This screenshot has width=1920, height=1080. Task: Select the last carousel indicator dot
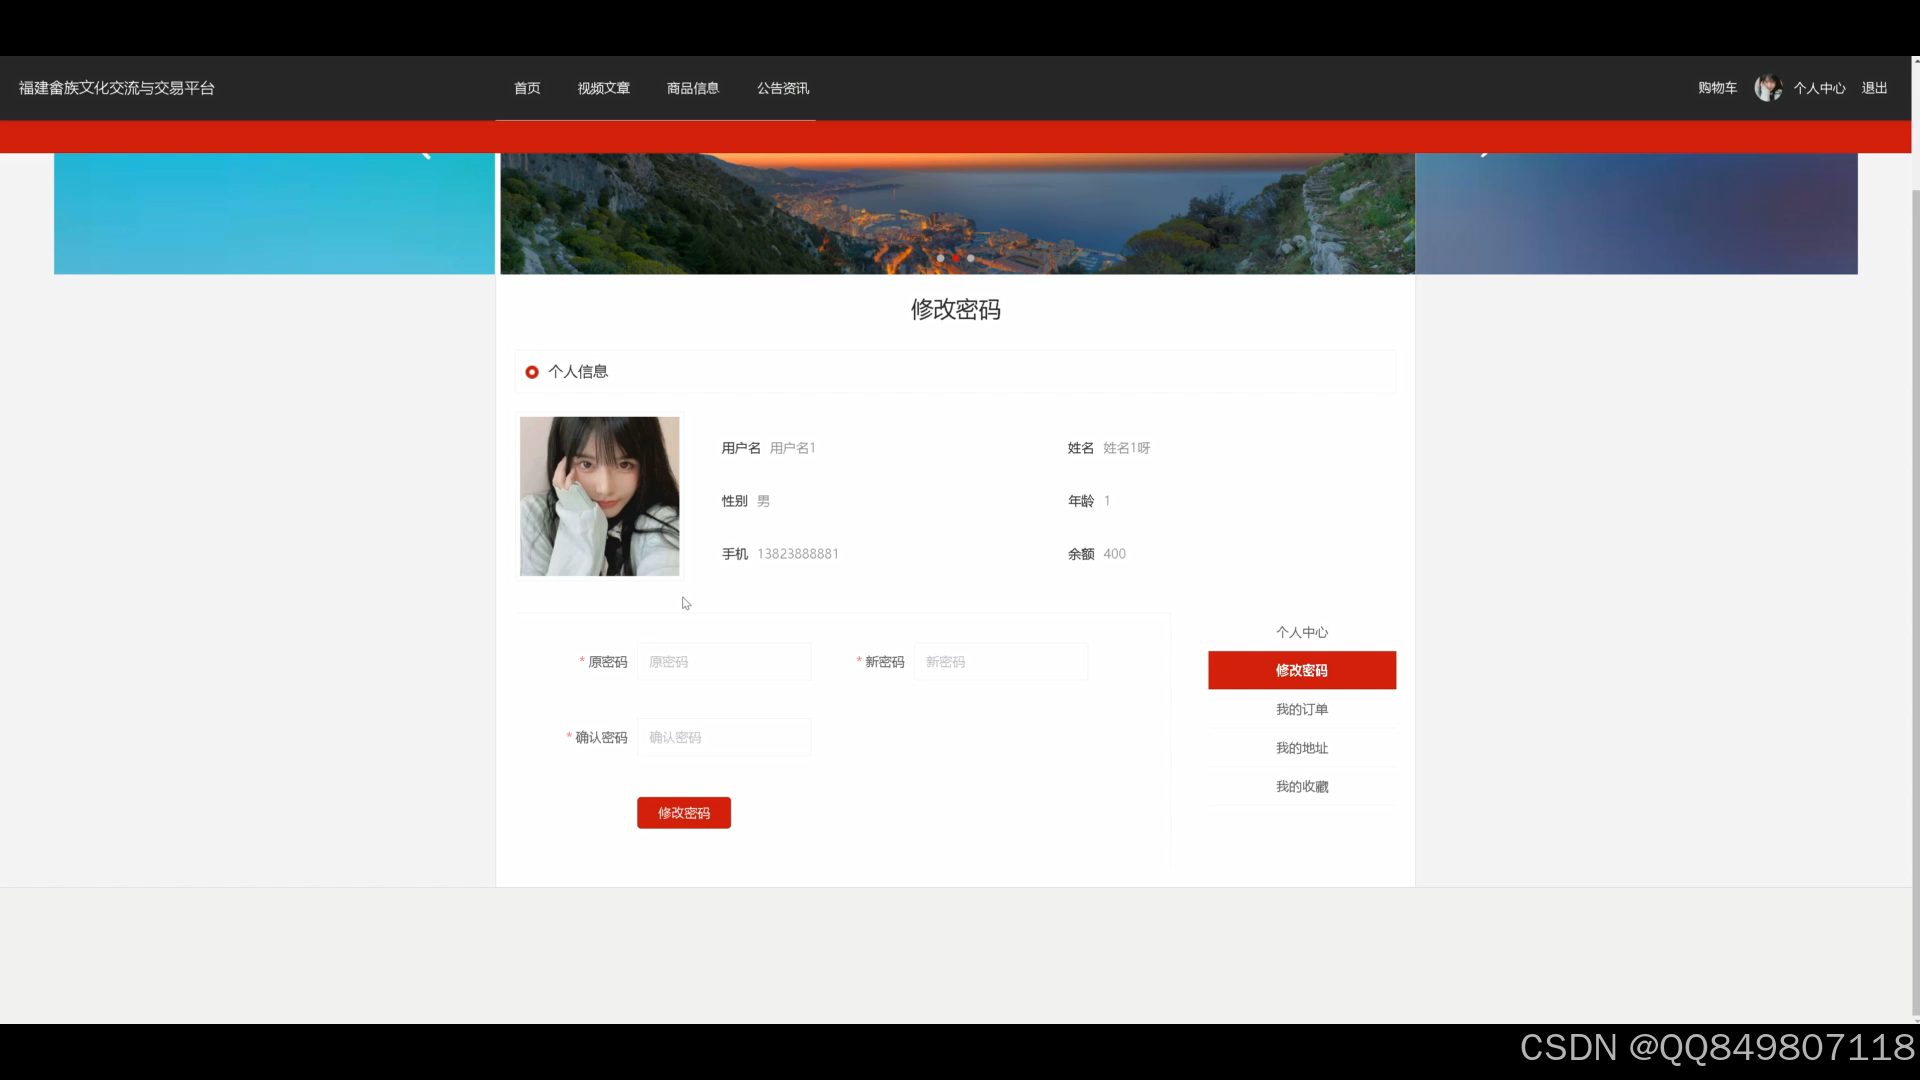coord(970,258)
